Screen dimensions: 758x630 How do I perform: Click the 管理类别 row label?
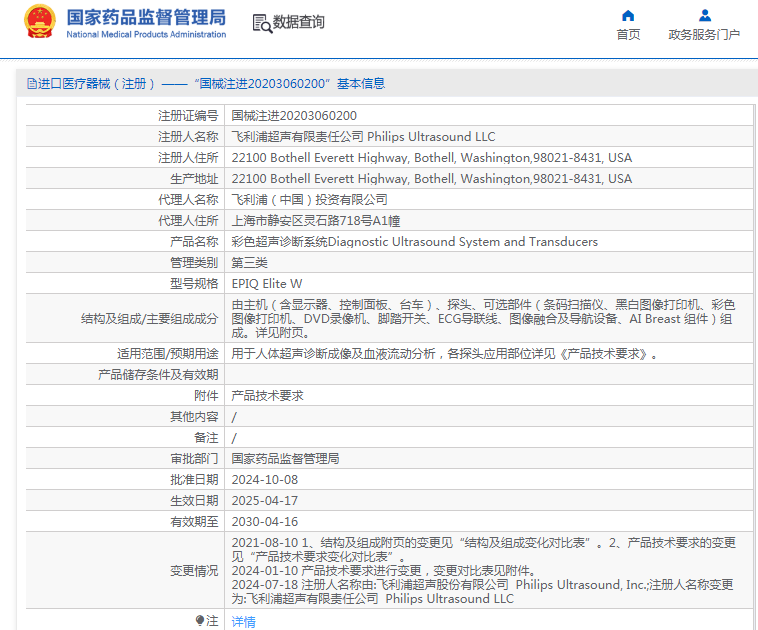(194, 263)
